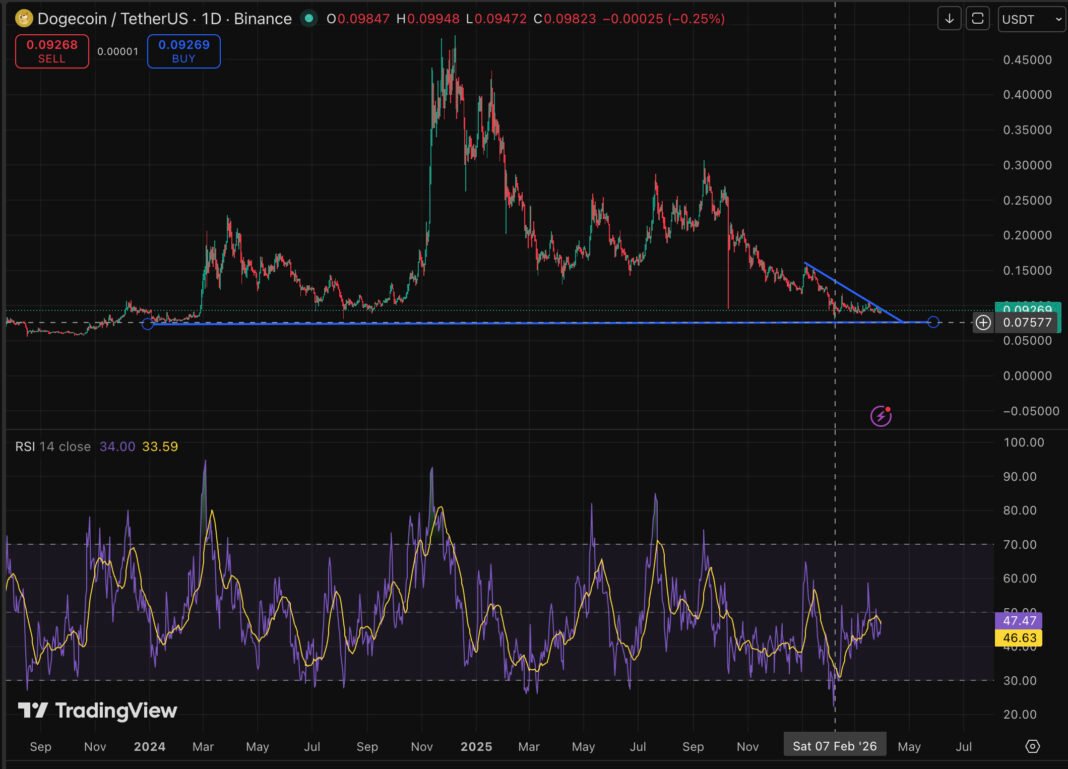Screen dimensions: 1068x769
Task: Click the green market status dot
Action: [x=308, y=18]
